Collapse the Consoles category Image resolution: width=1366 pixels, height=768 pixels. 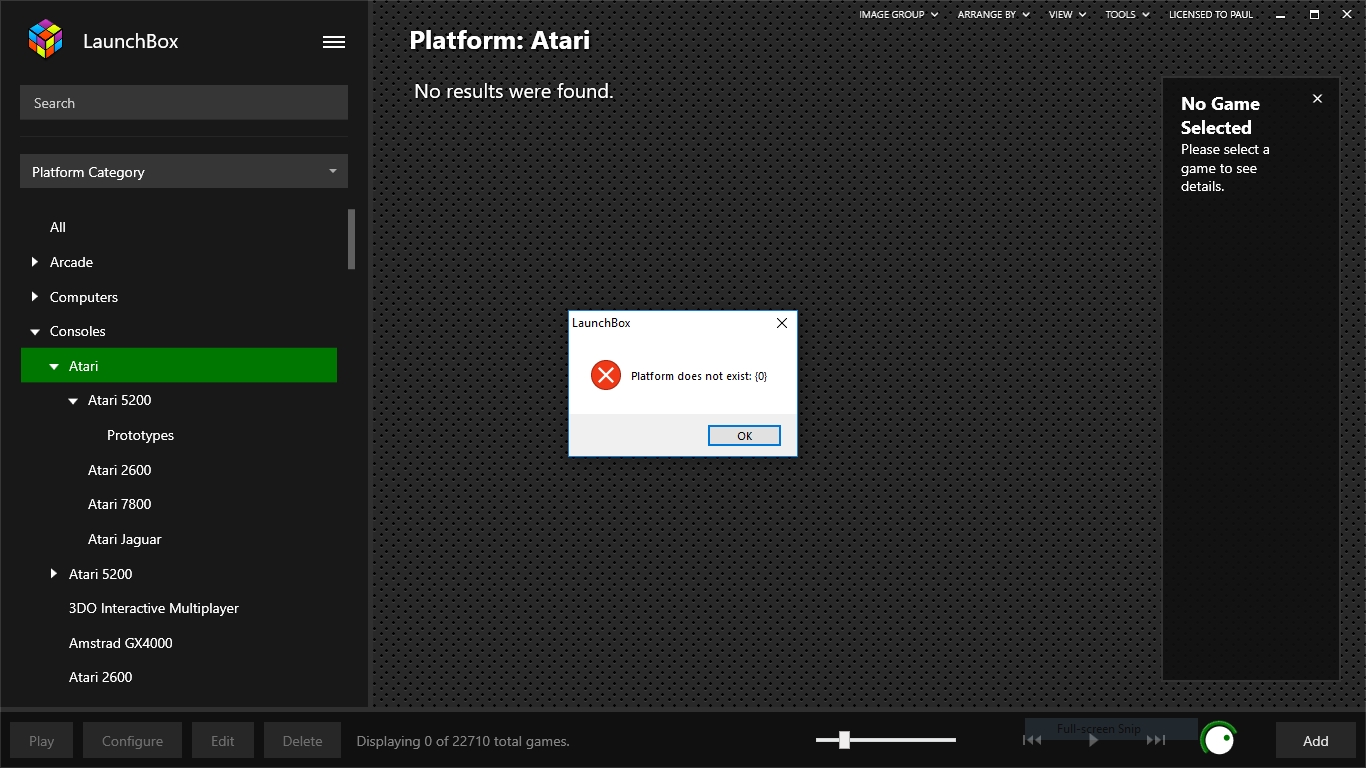[35, 332]
